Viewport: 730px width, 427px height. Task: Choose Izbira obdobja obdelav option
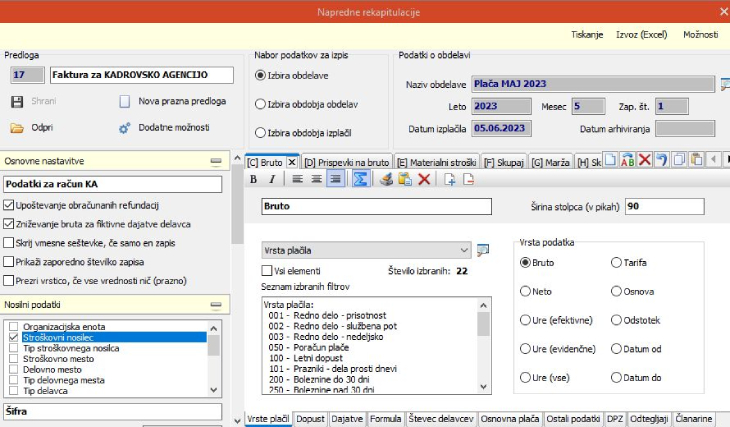(x=261, y=103)
